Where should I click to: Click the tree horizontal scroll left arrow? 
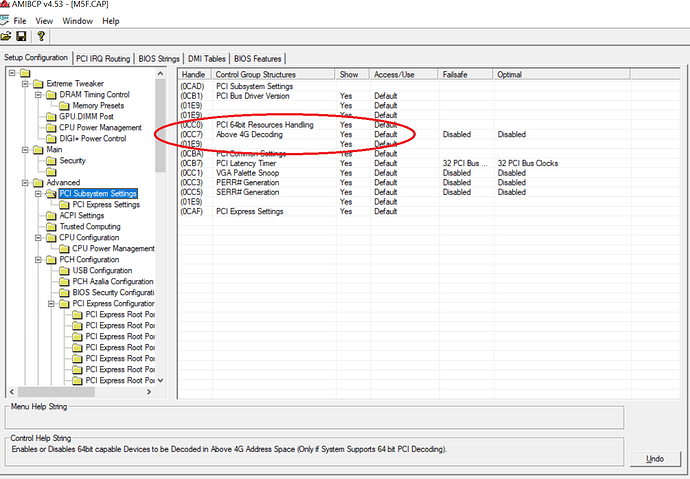[x=12, y=391]
